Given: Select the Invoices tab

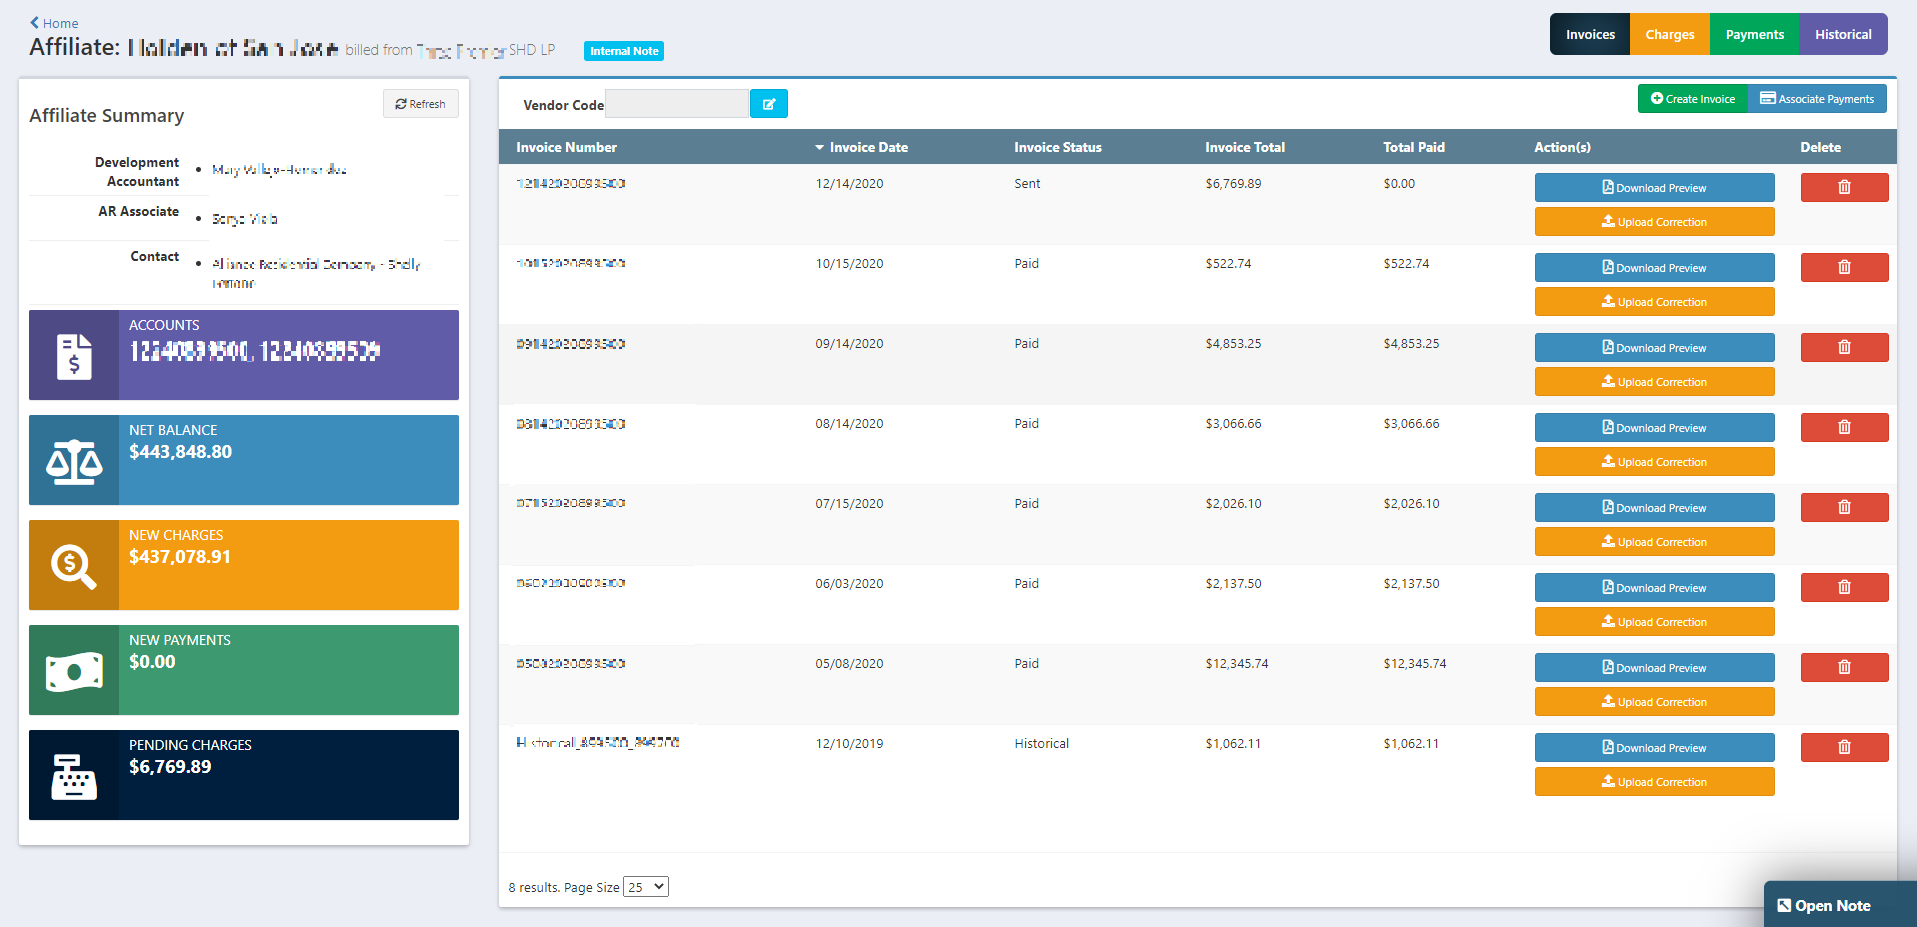Looking at the screenshot, I should coord(1589,33).
